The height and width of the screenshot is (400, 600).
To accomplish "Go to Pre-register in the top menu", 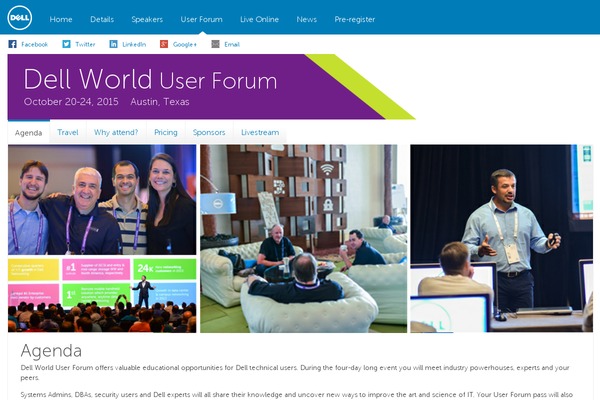I will [355, 19].
